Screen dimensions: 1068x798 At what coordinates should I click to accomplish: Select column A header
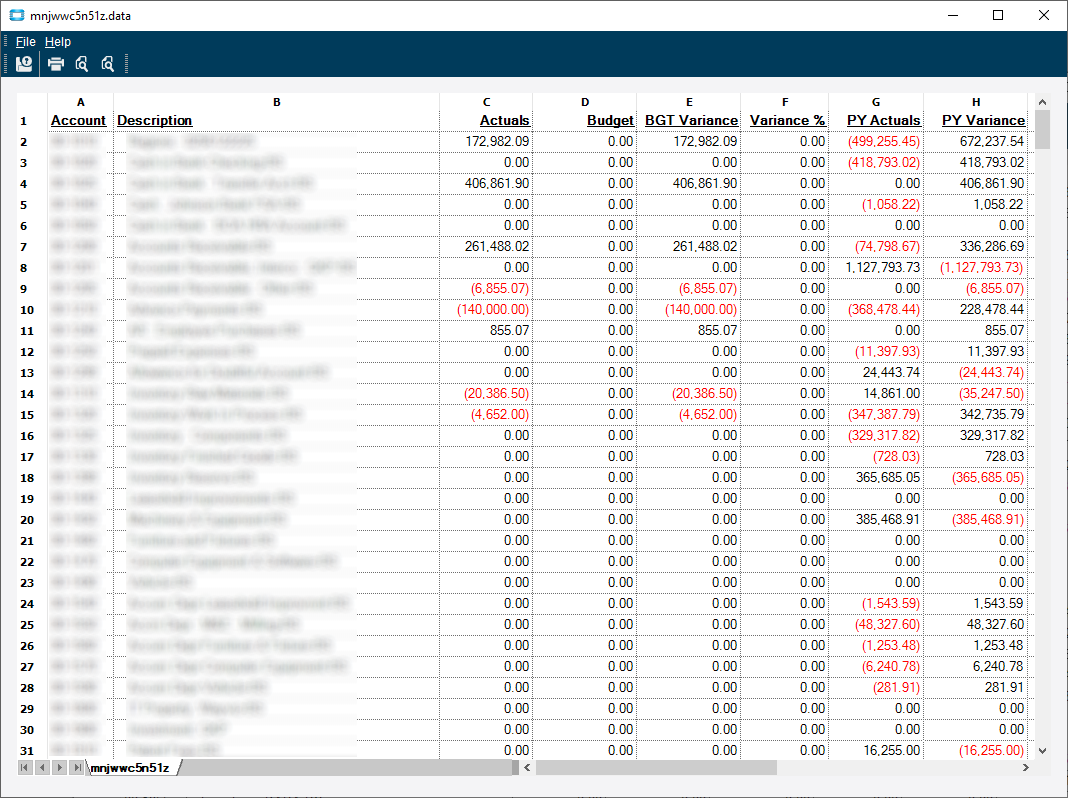point(80,102)
